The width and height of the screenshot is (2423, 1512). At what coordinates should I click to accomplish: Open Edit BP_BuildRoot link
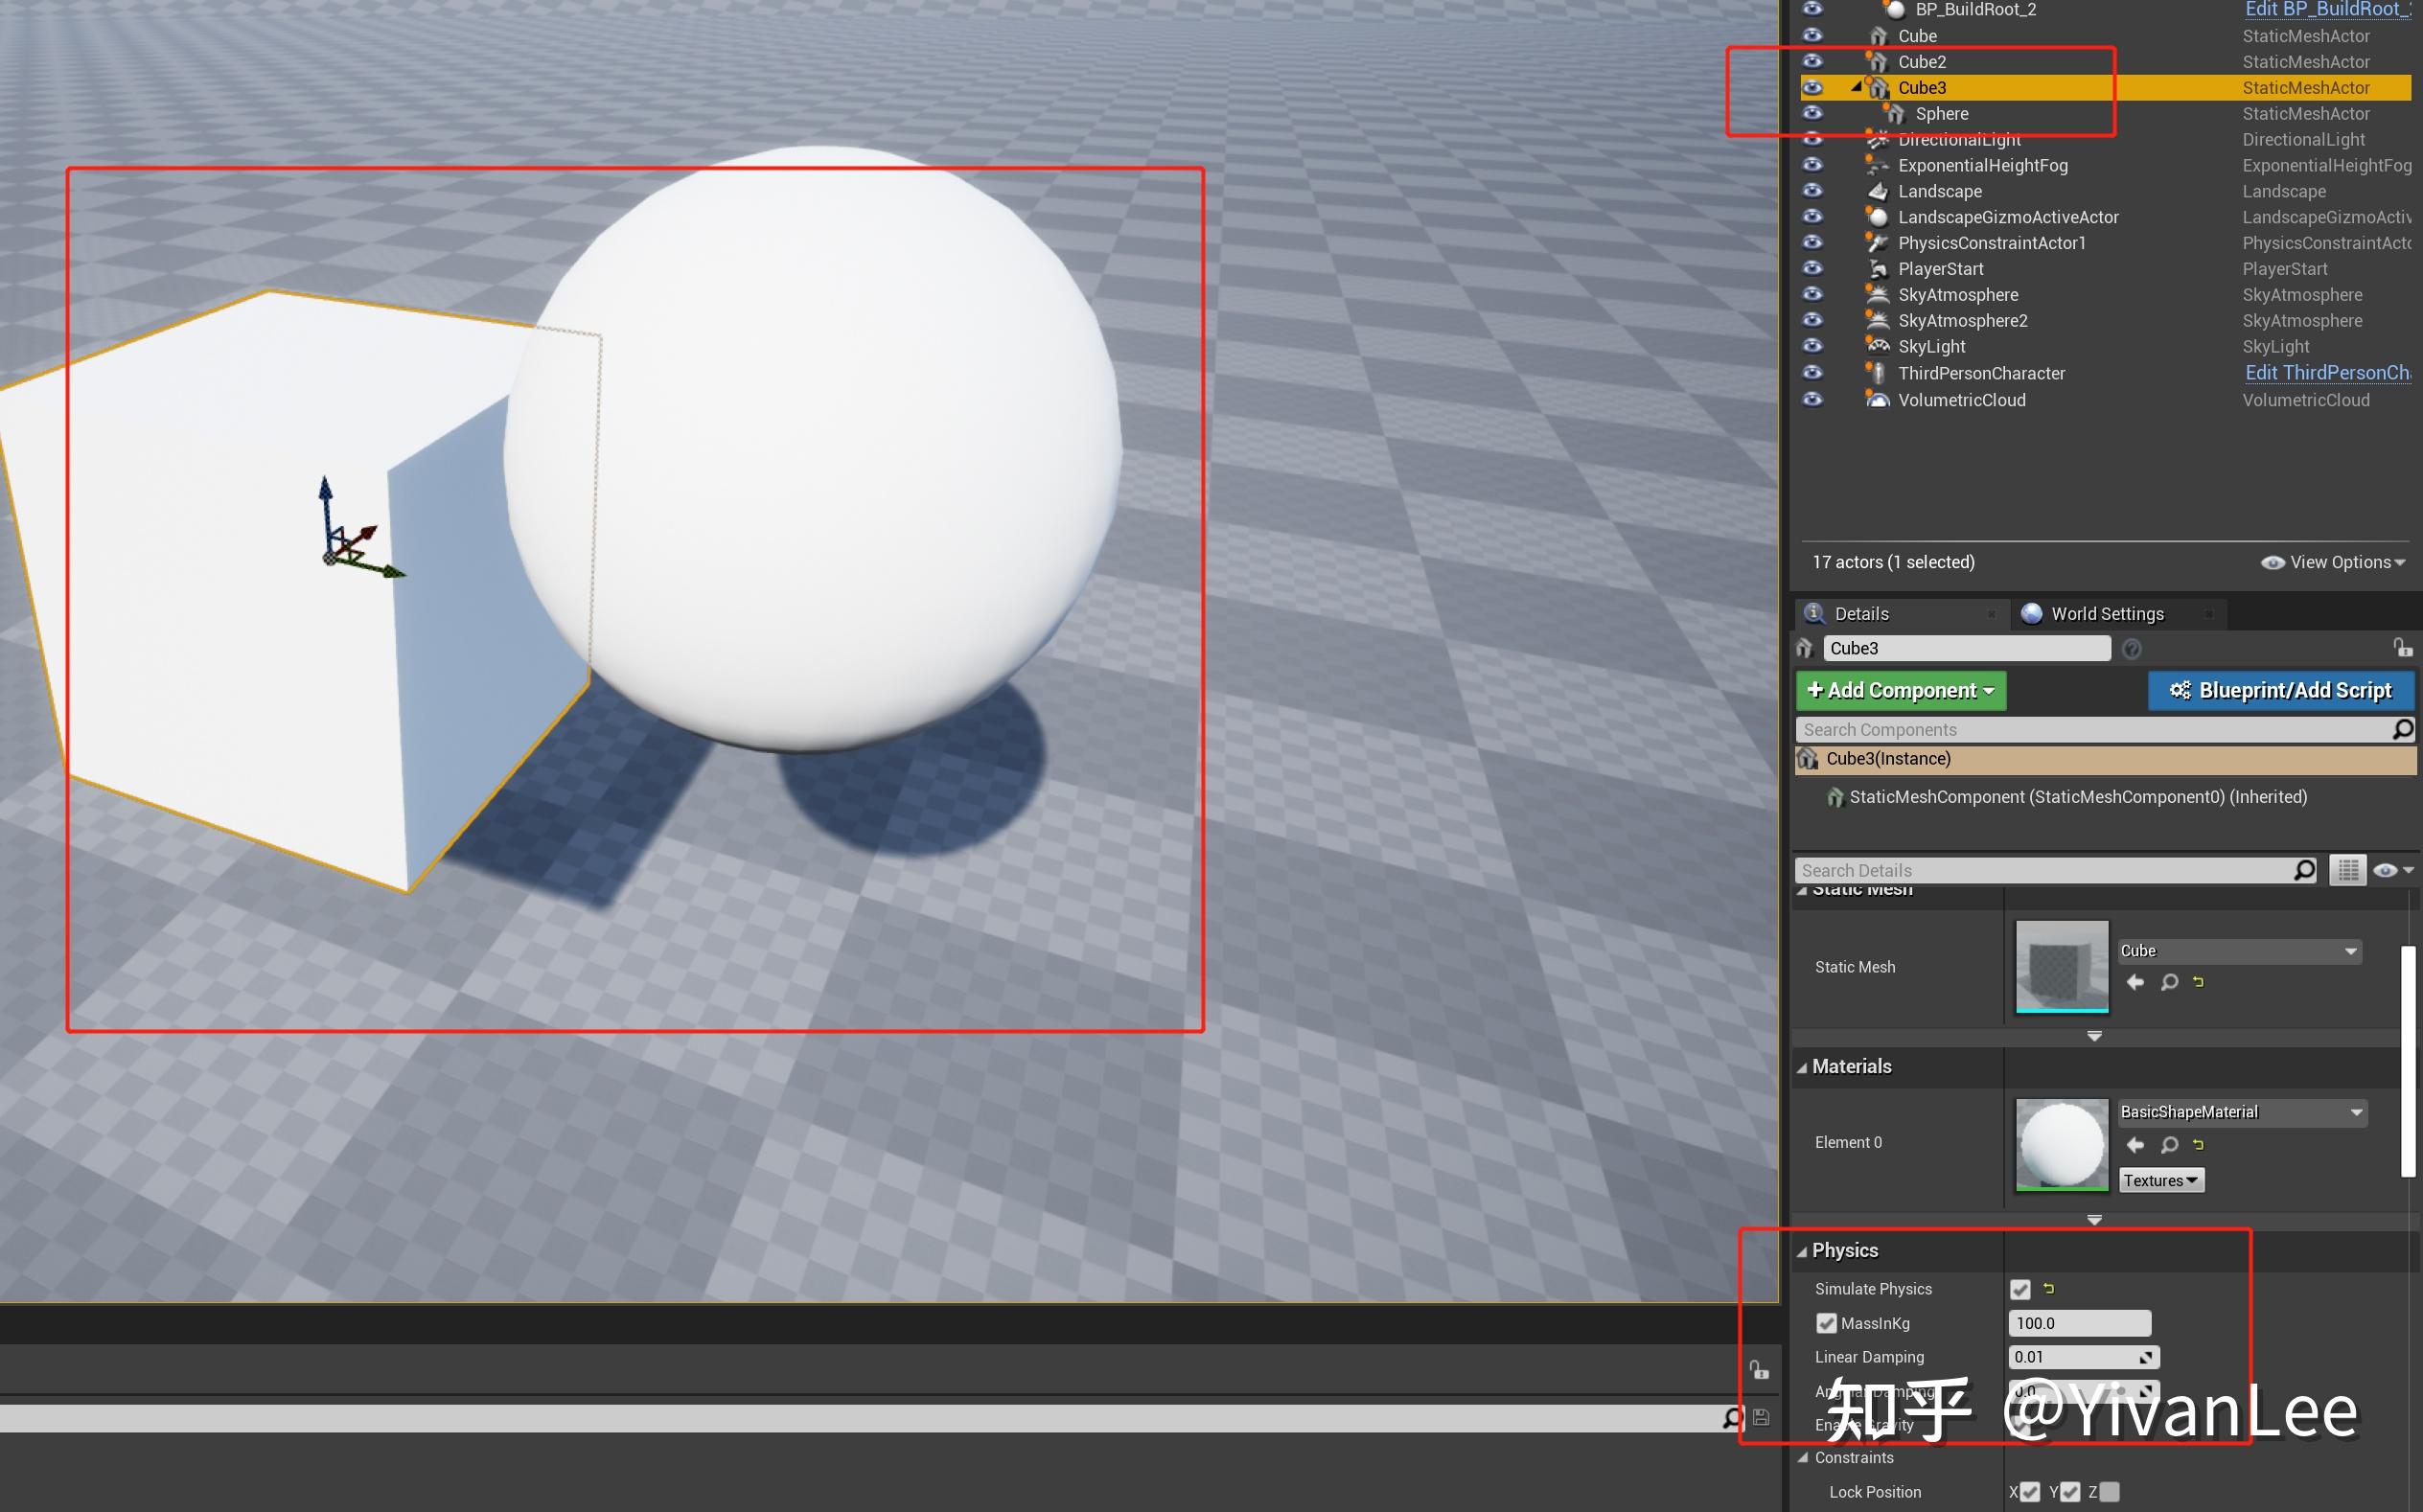[x=2328, y=10]
